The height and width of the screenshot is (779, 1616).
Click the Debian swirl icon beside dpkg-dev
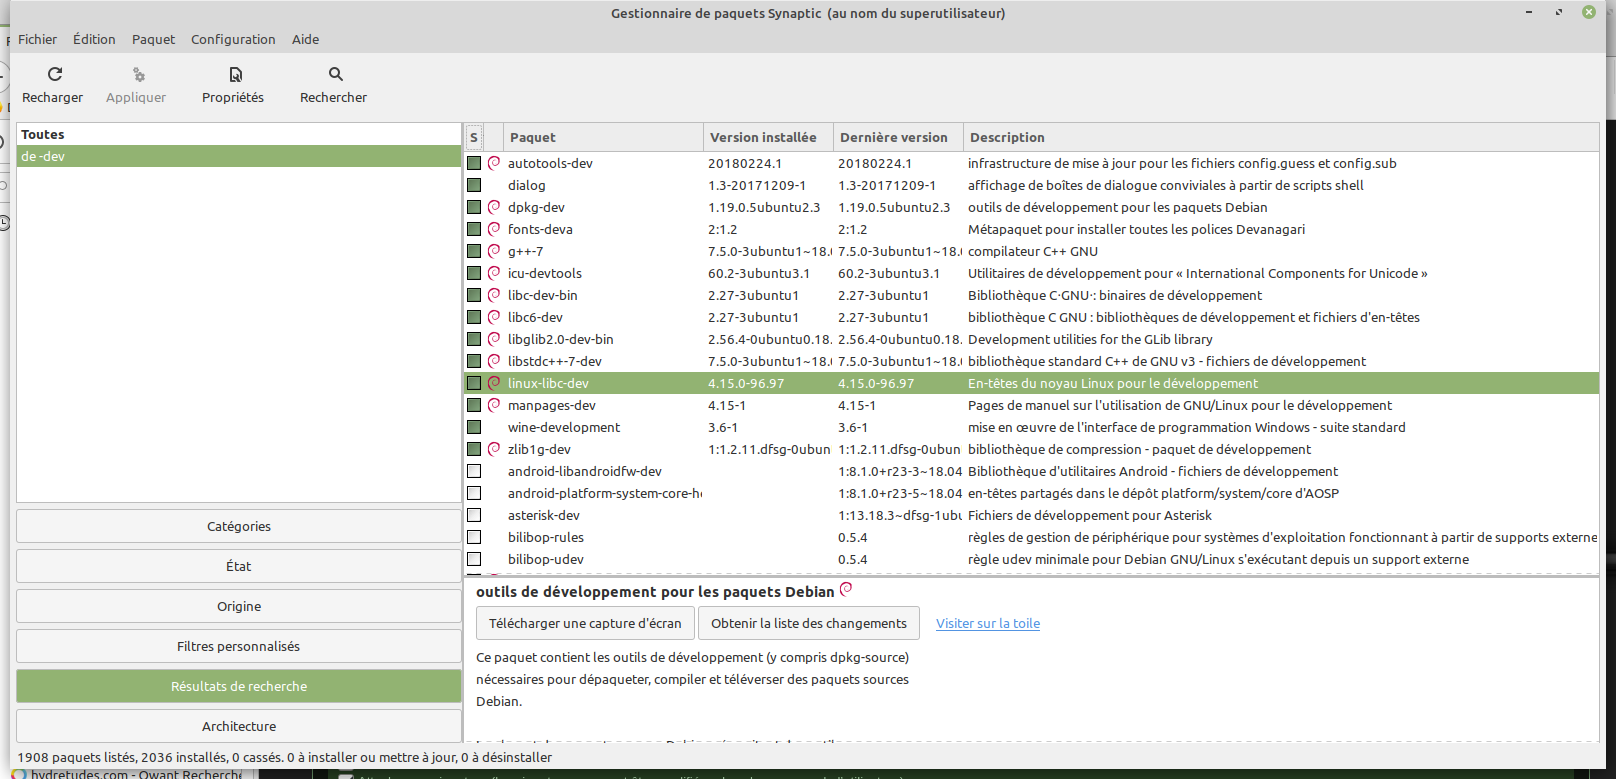pyautogui.click(x=494, y=207)
